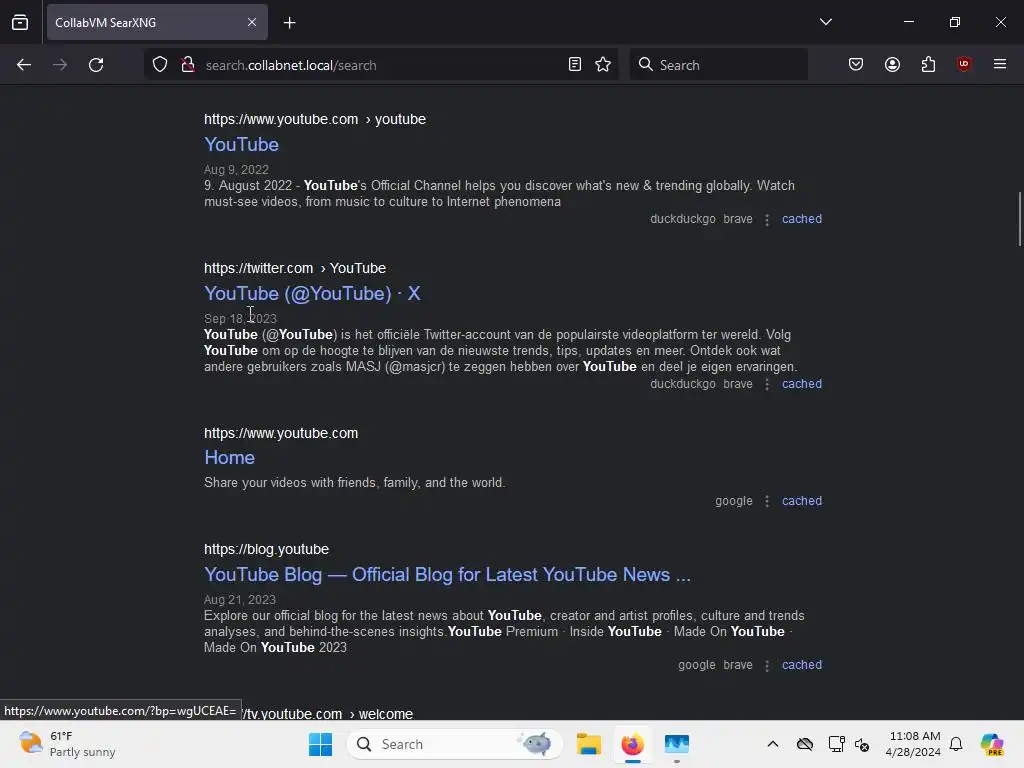Open cached link for Twitter result
The width and height of the screenshot is (1024, 768).
click(802, 384)
